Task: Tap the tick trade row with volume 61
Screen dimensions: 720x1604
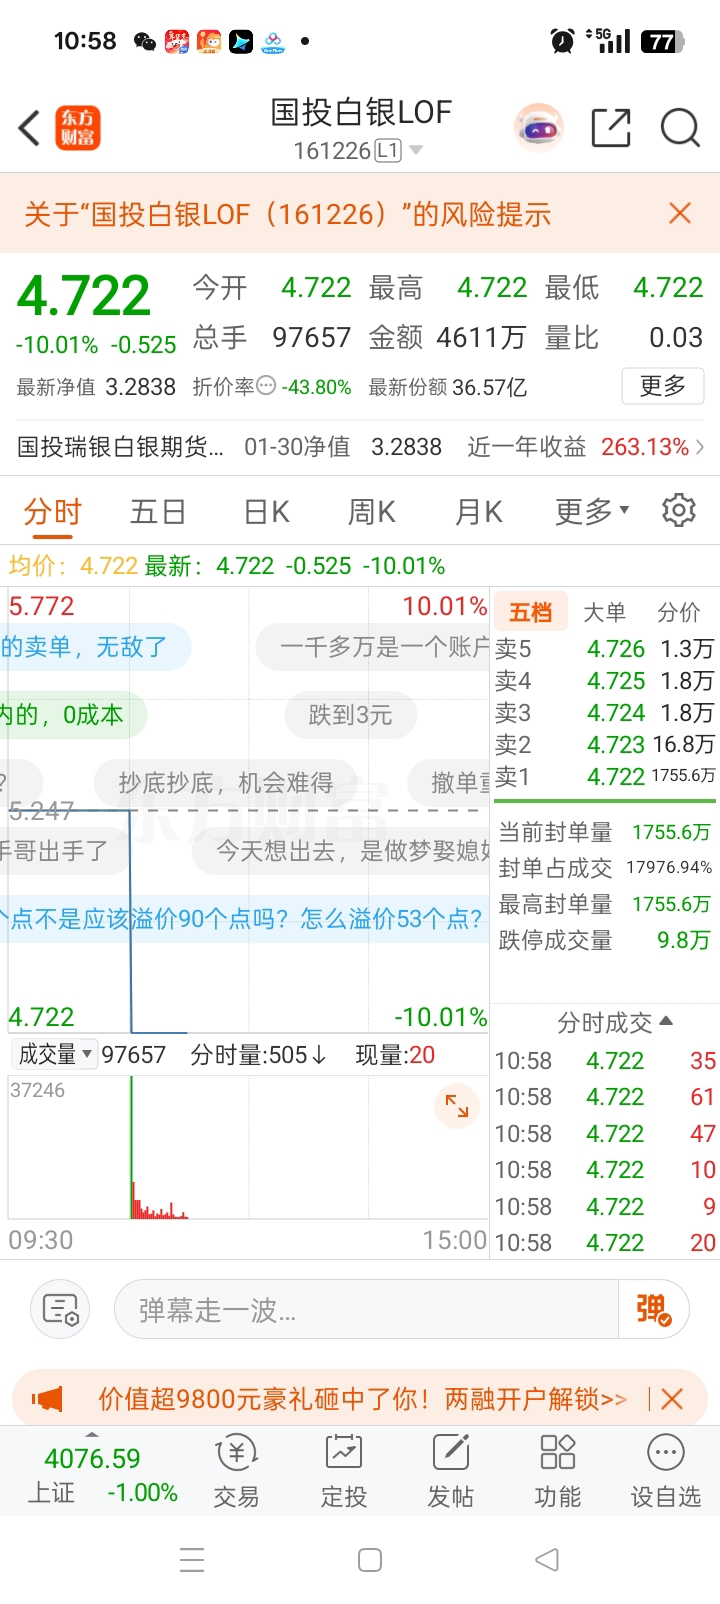Action: tap(605, 1097)
